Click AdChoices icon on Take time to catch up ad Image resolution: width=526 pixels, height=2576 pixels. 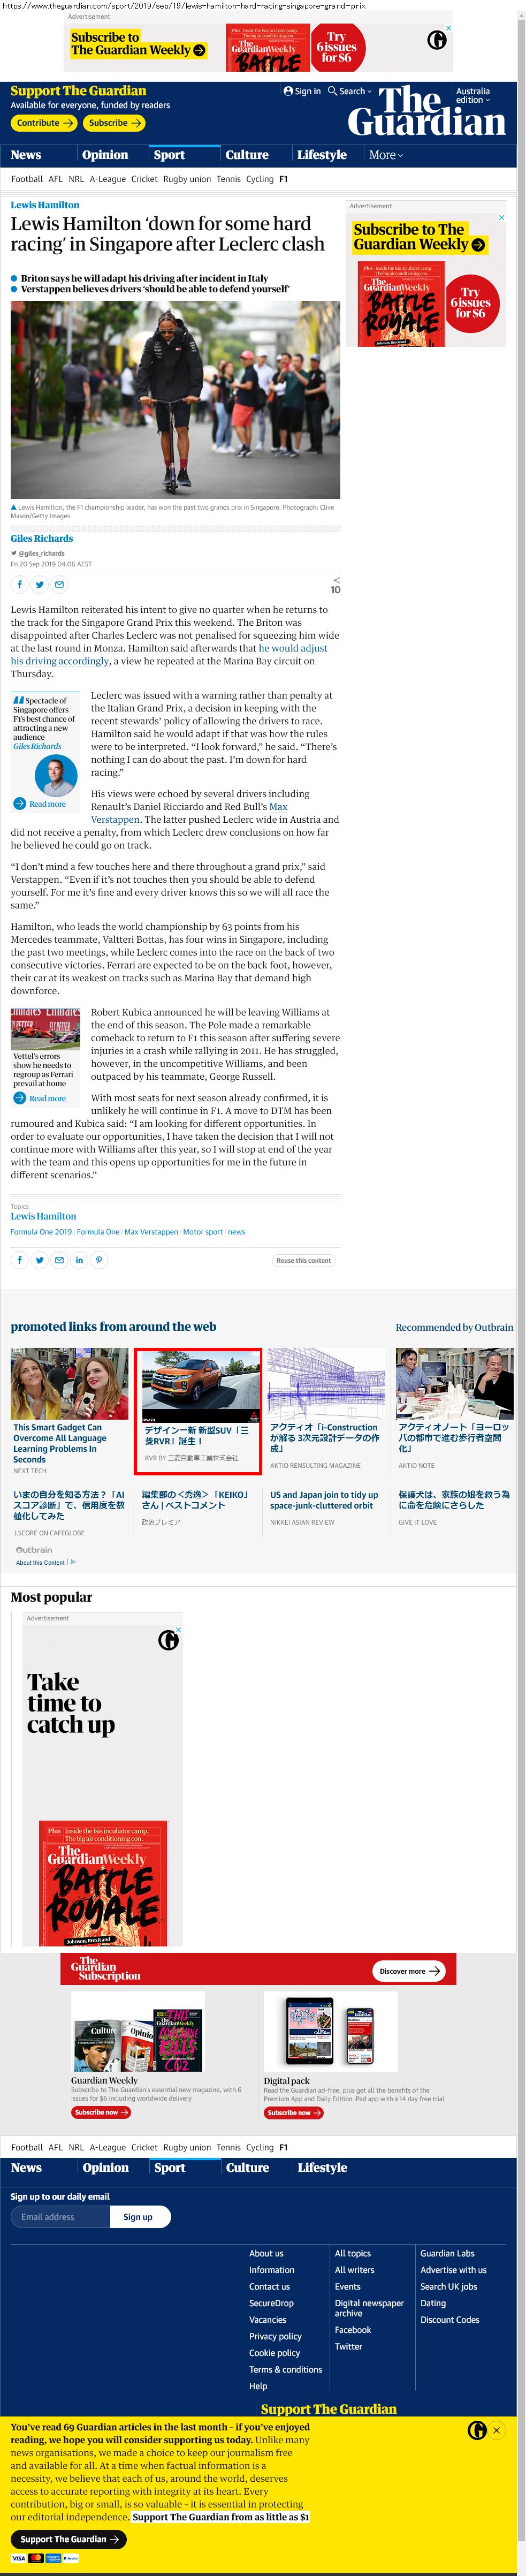pyautogui.click(x=178, y=1630)
